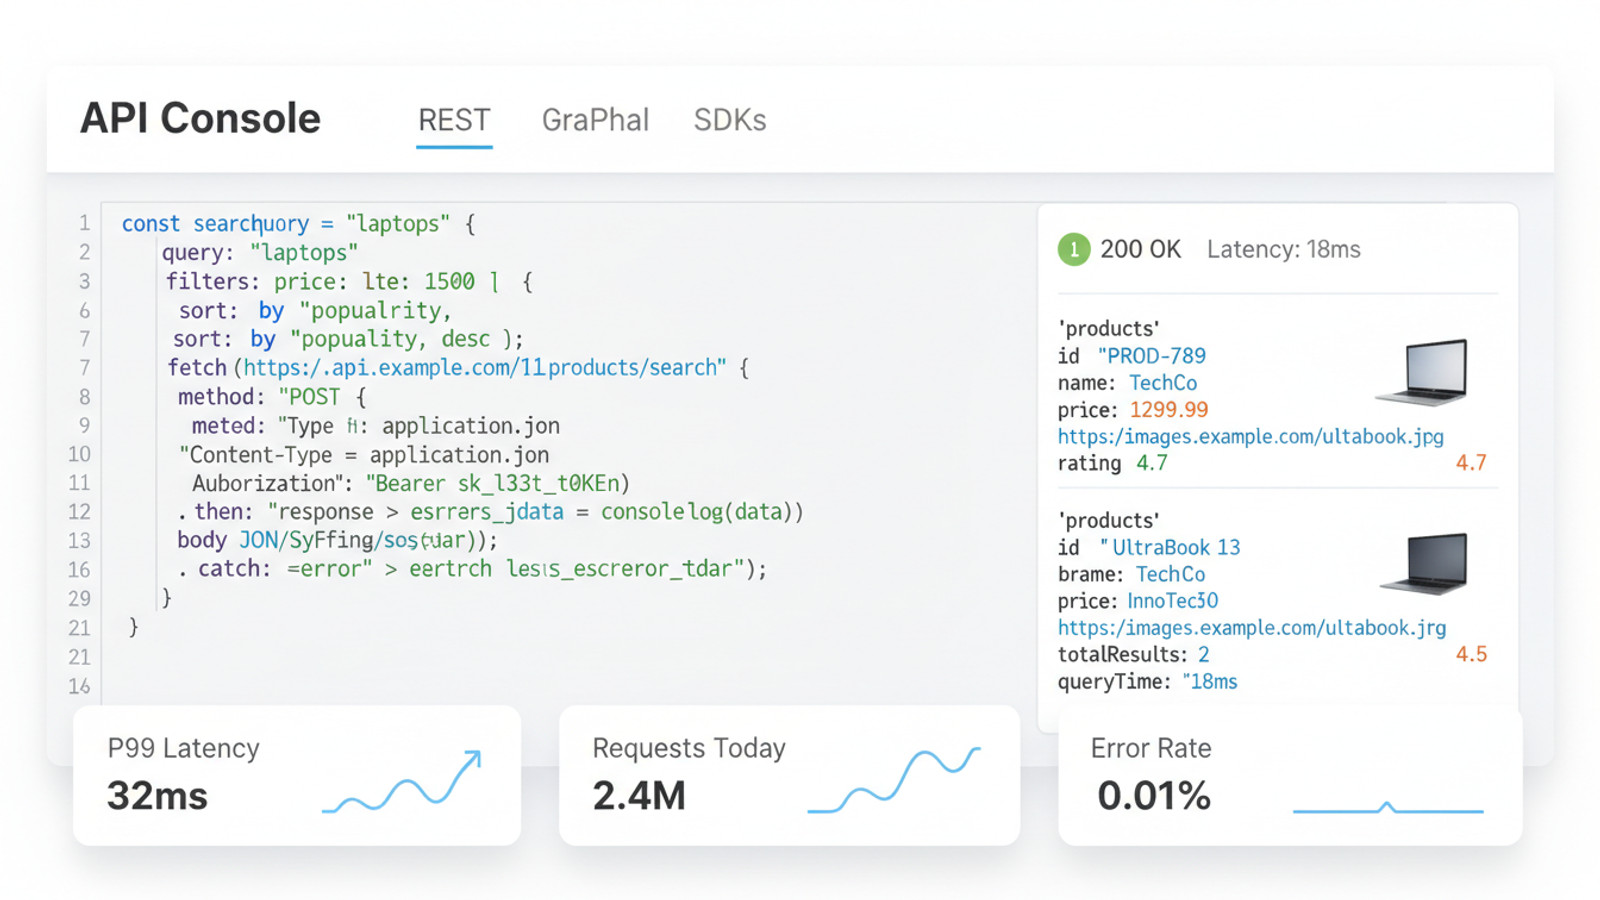Open the TechCo laptop product thumbnail
The image size is (1600, 900).
pyautogui.click(x=1424, y=371)
